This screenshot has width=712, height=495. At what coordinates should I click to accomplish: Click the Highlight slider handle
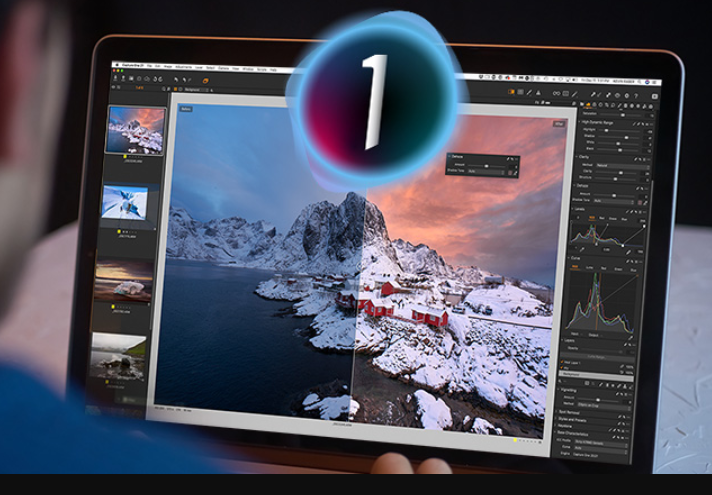[606, 130]
